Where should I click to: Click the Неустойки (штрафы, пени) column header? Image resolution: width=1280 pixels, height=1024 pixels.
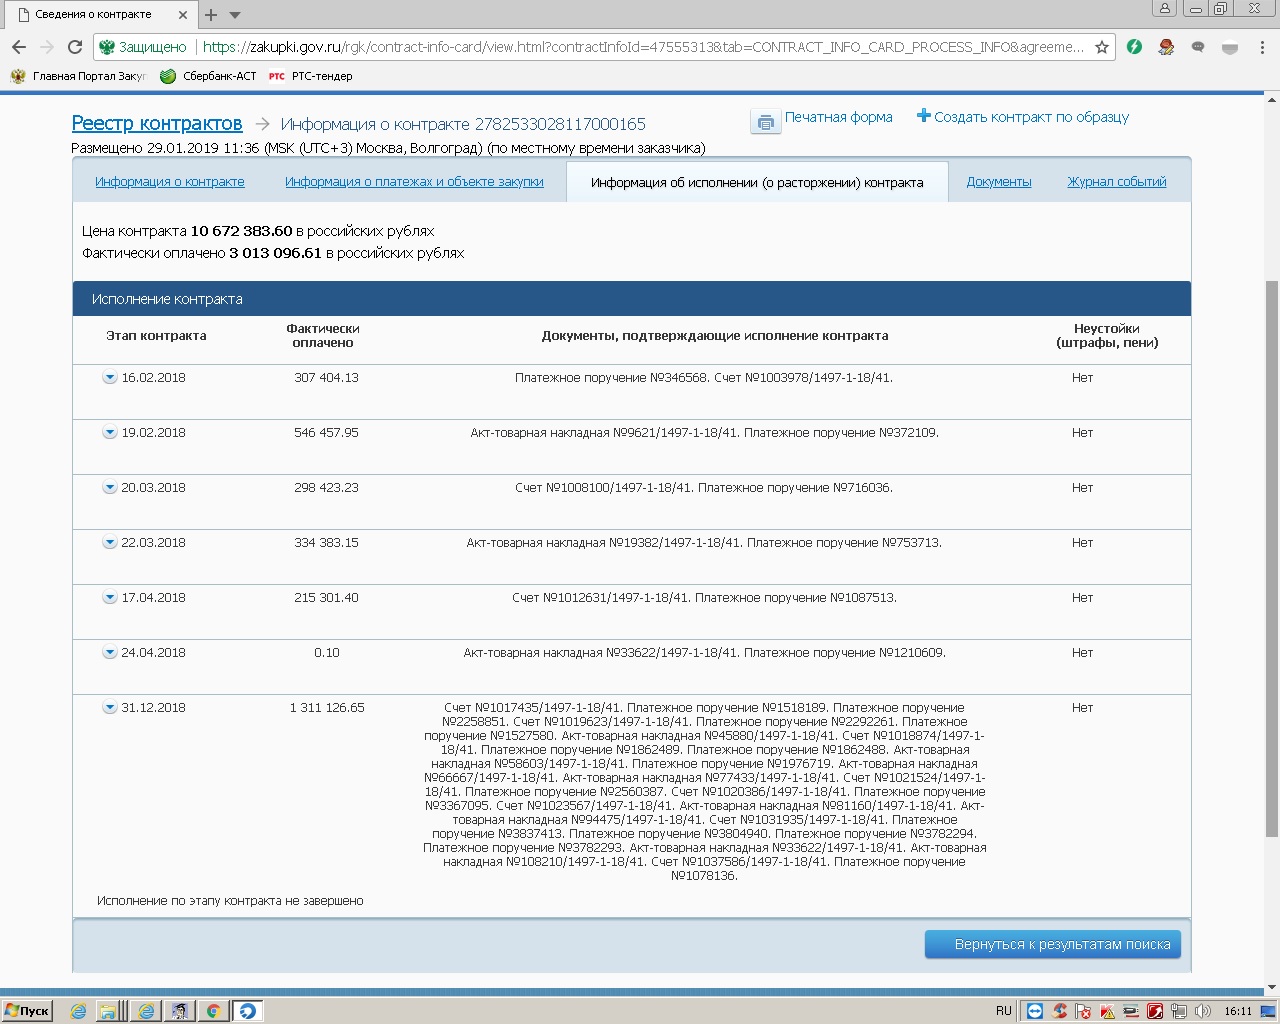[1107, 335]
